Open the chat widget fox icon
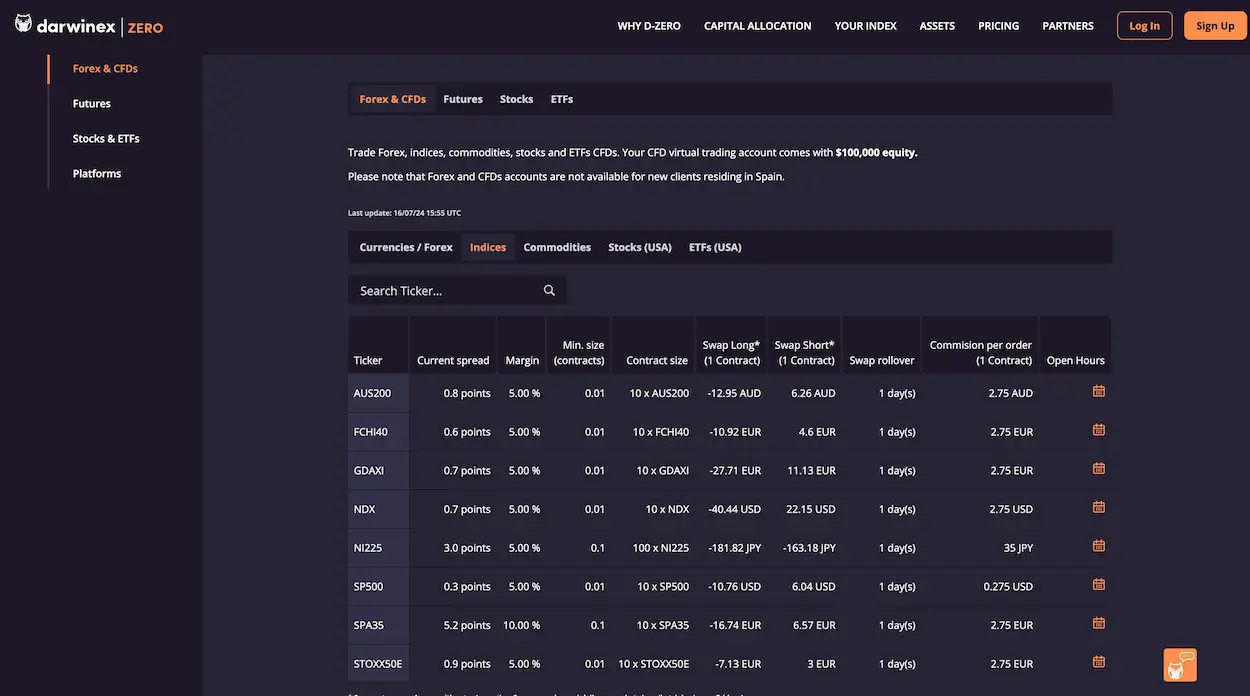Image resolution: width=1250 pixels, height=696 pixels. [1179, 663]
